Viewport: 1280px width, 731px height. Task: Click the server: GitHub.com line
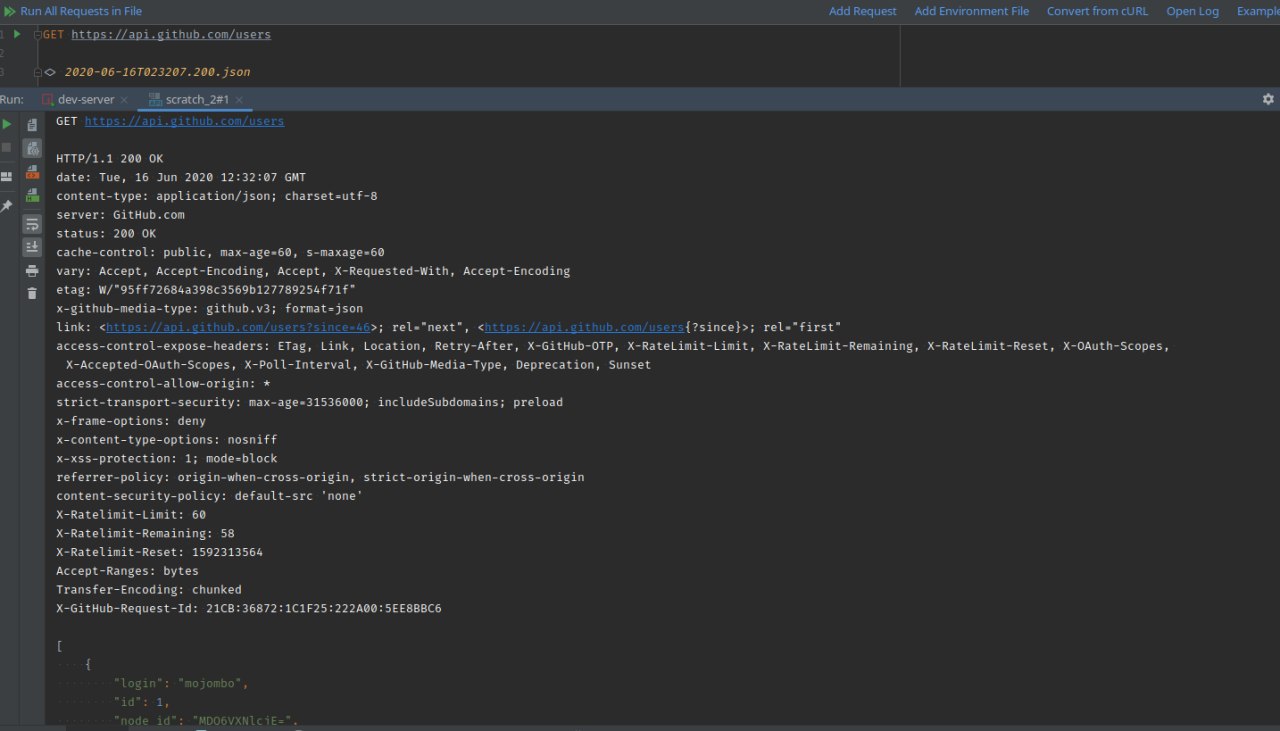pos(120,215)
